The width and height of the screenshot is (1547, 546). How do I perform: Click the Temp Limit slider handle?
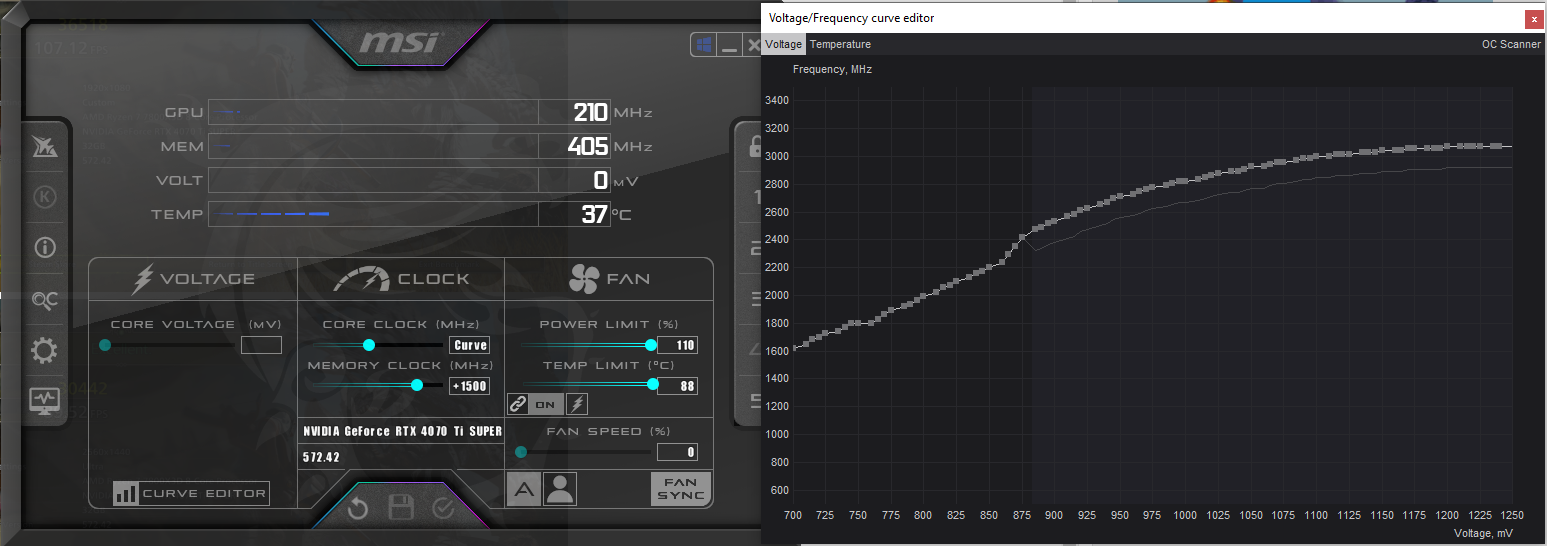coord(653,385)
